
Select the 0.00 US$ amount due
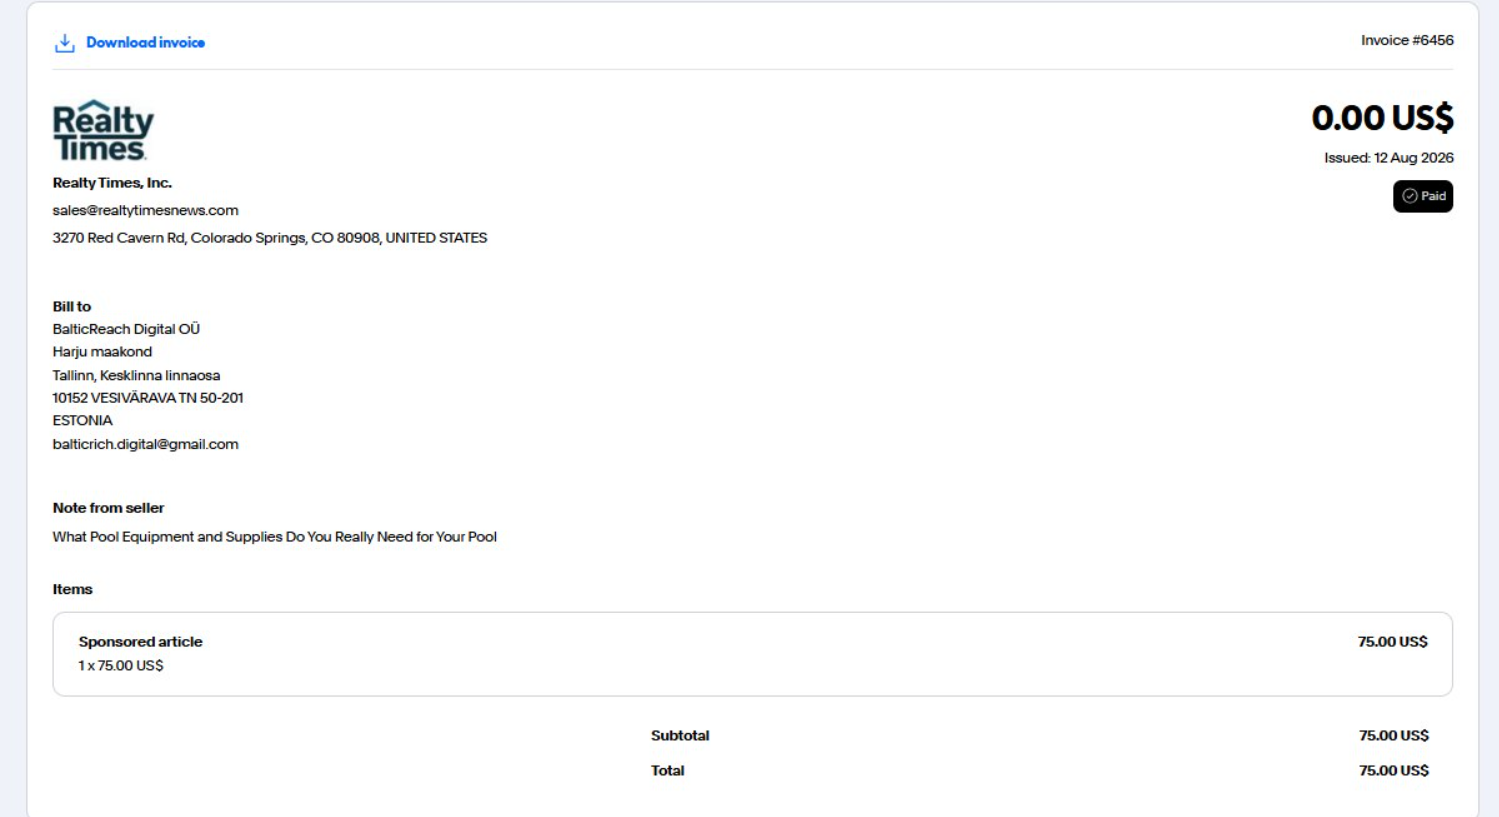point(1382,118)
